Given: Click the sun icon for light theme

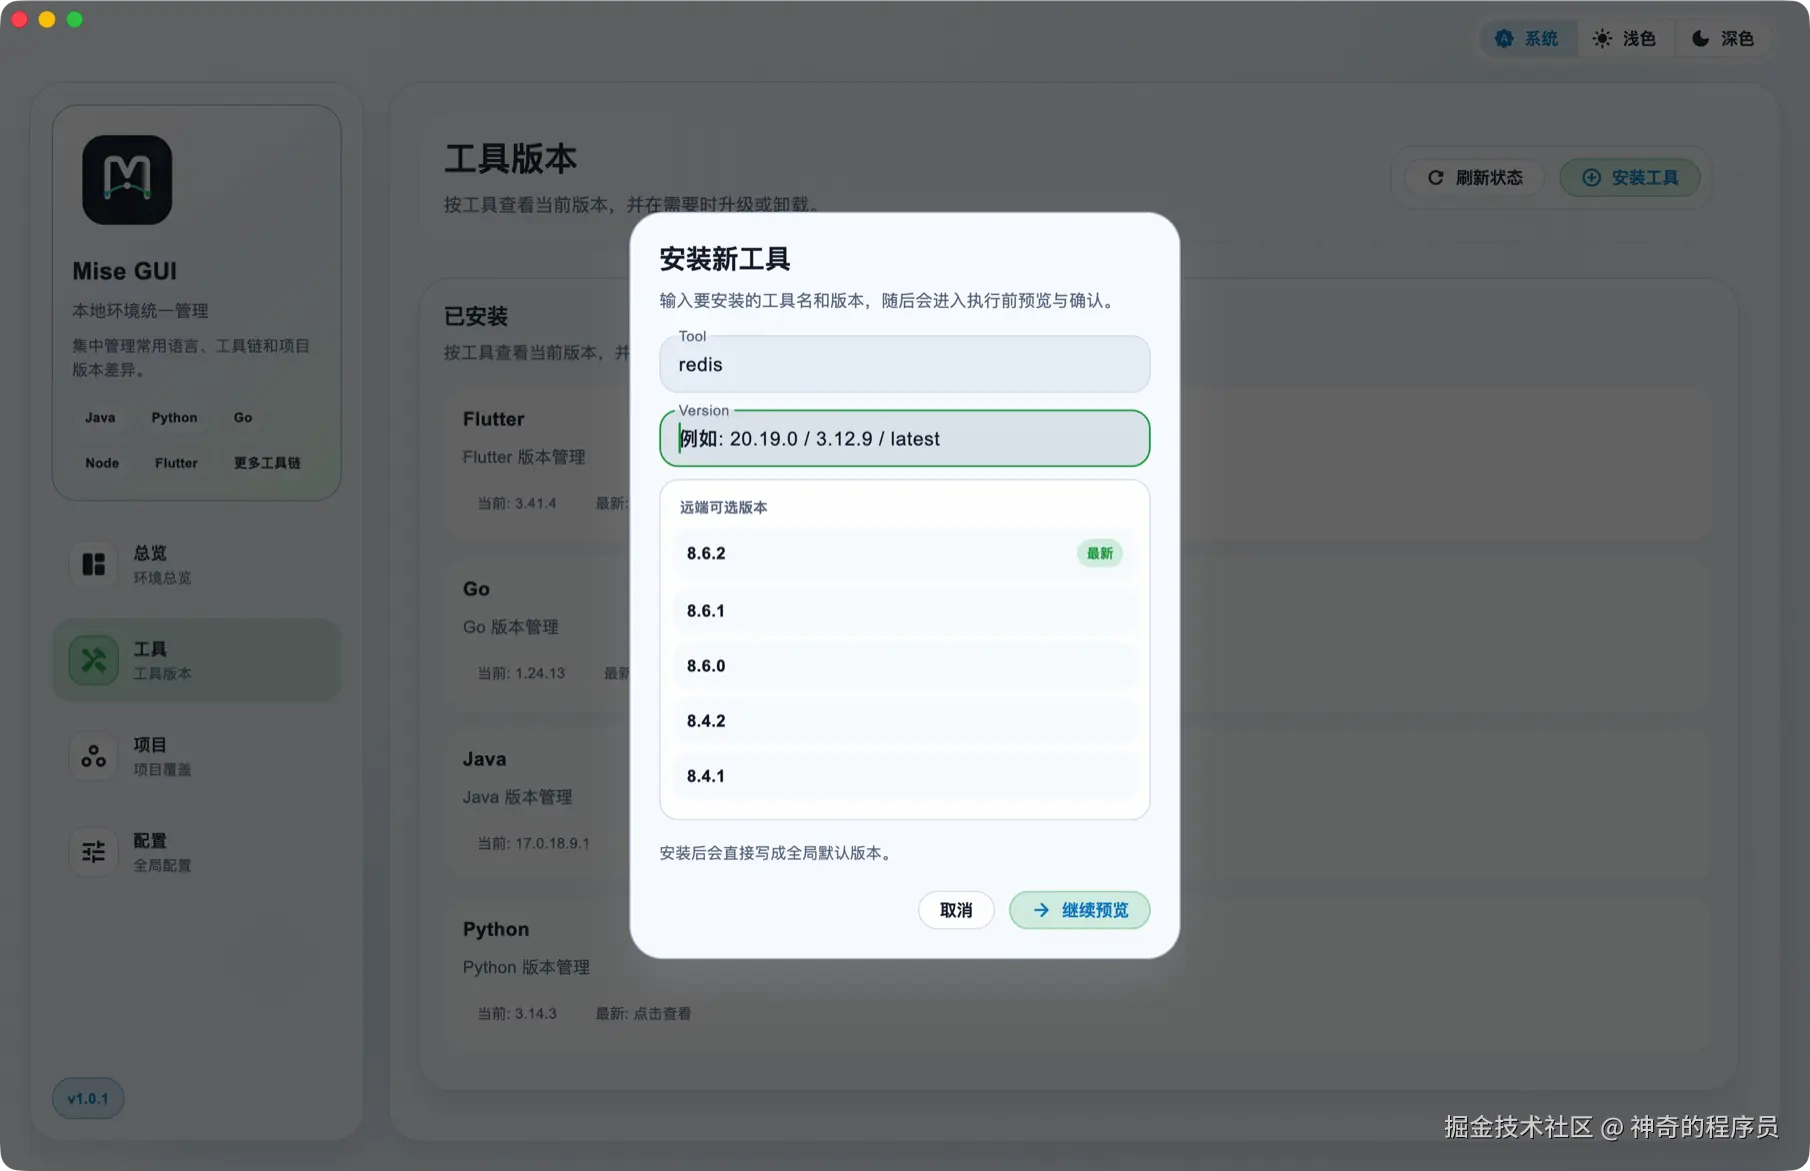Looking at the screenshot, I should 1602,39.
